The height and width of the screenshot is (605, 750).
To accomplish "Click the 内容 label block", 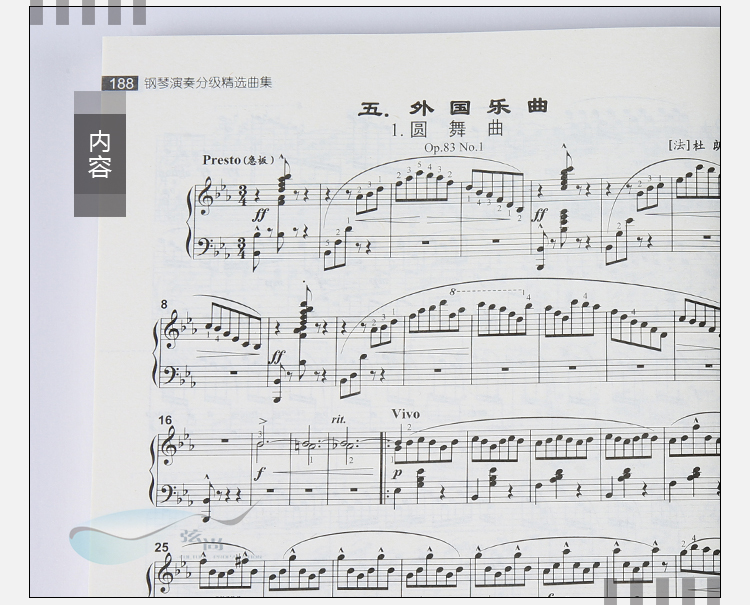I will pos(99,154).
